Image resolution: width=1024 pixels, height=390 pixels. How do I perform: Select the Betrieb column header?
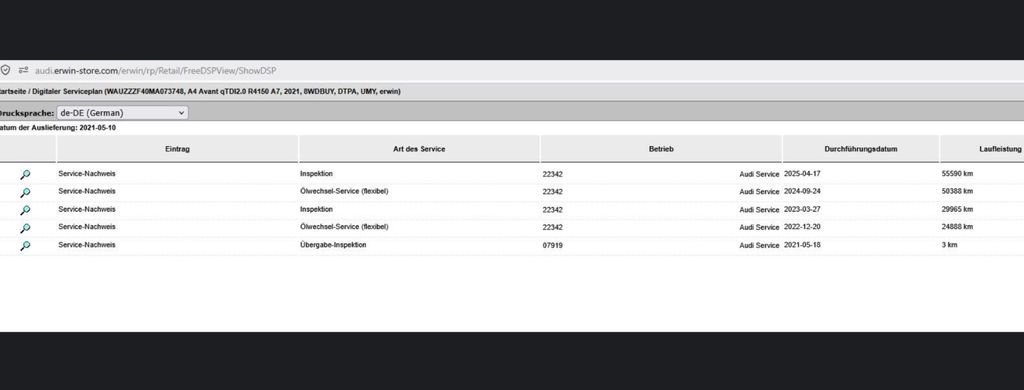pyautogui.click(x=661, y=149)
